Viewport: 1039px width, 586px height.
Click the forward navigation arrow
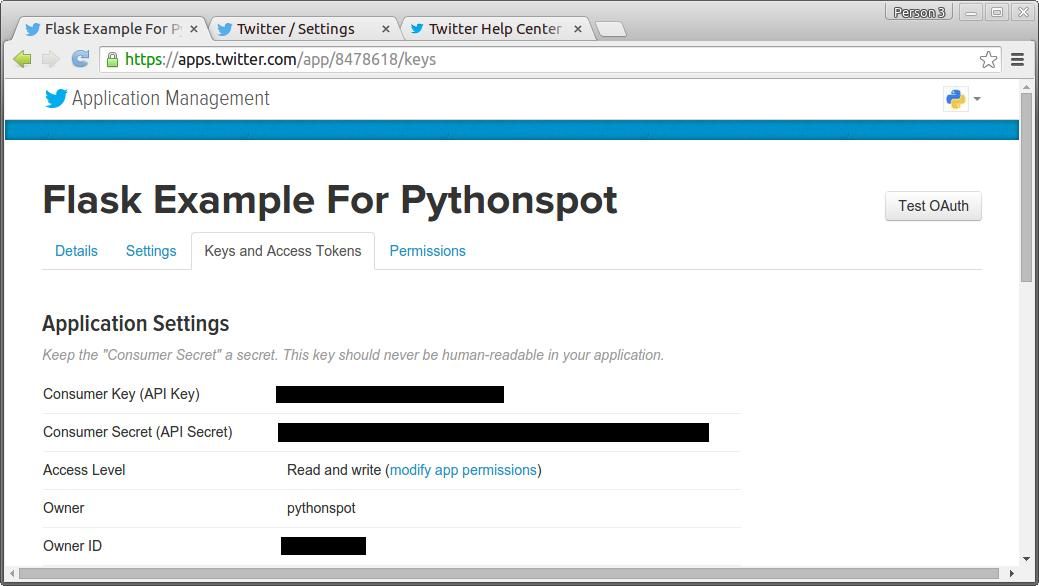pos(48,60)
